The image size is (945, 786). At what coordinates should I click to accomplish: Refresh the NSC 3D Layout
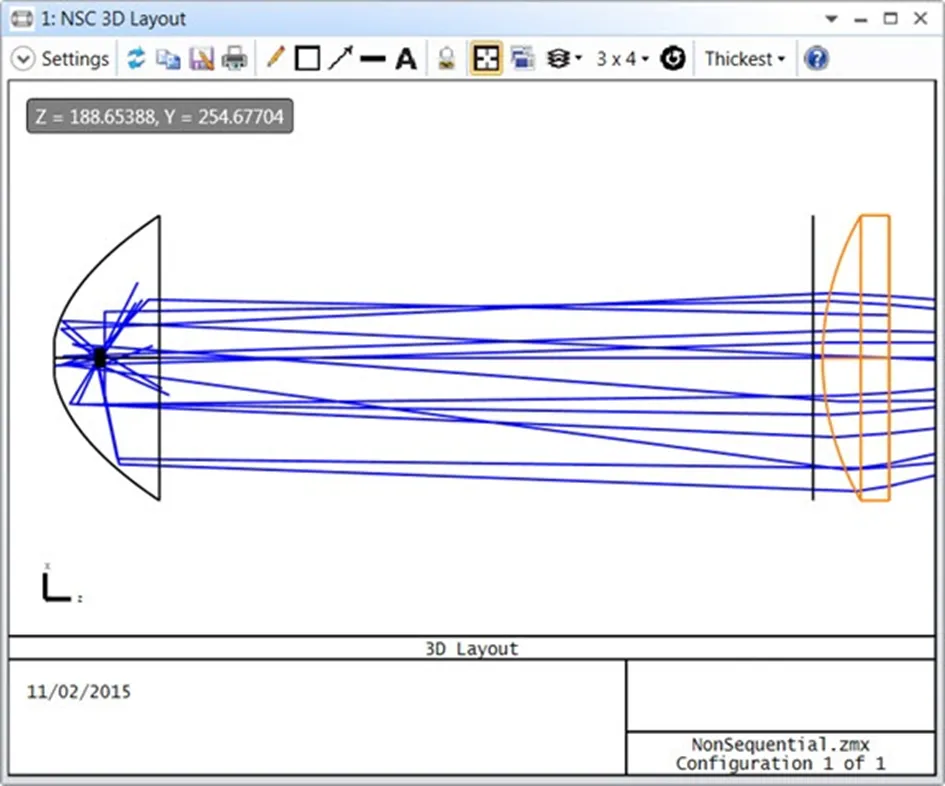click(x=136, y=59)
